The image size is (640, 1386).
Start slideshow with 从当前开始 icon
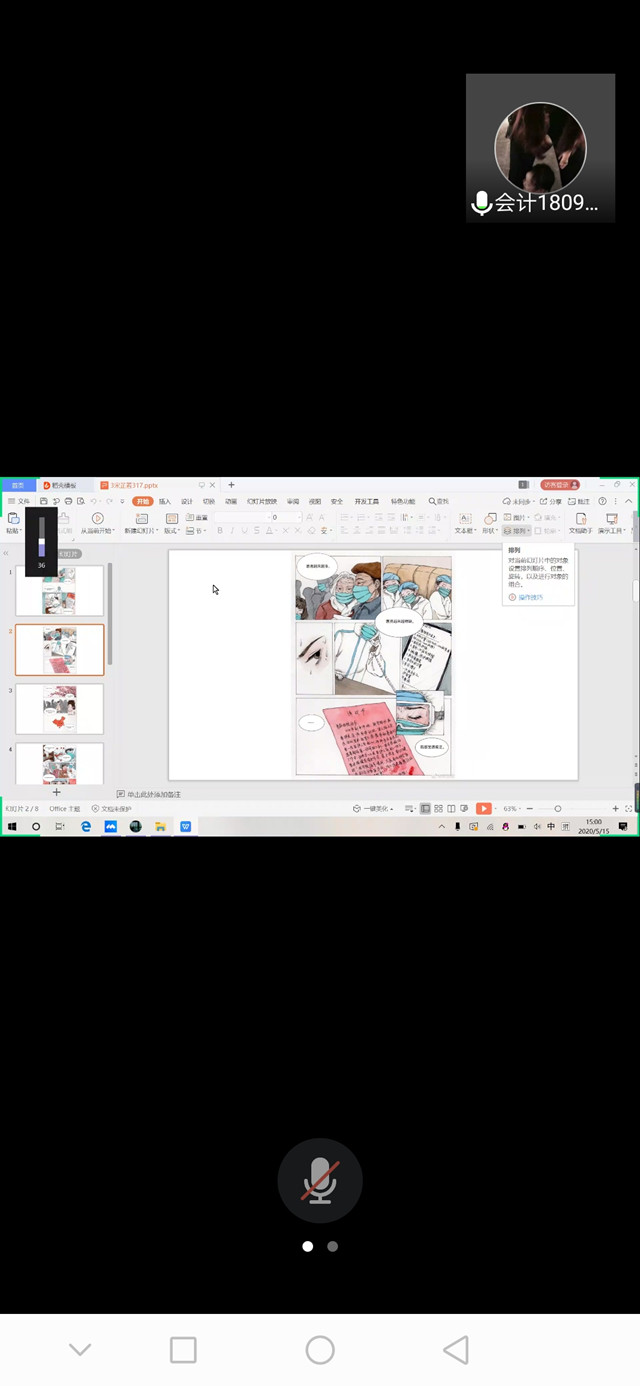point(97,518)
